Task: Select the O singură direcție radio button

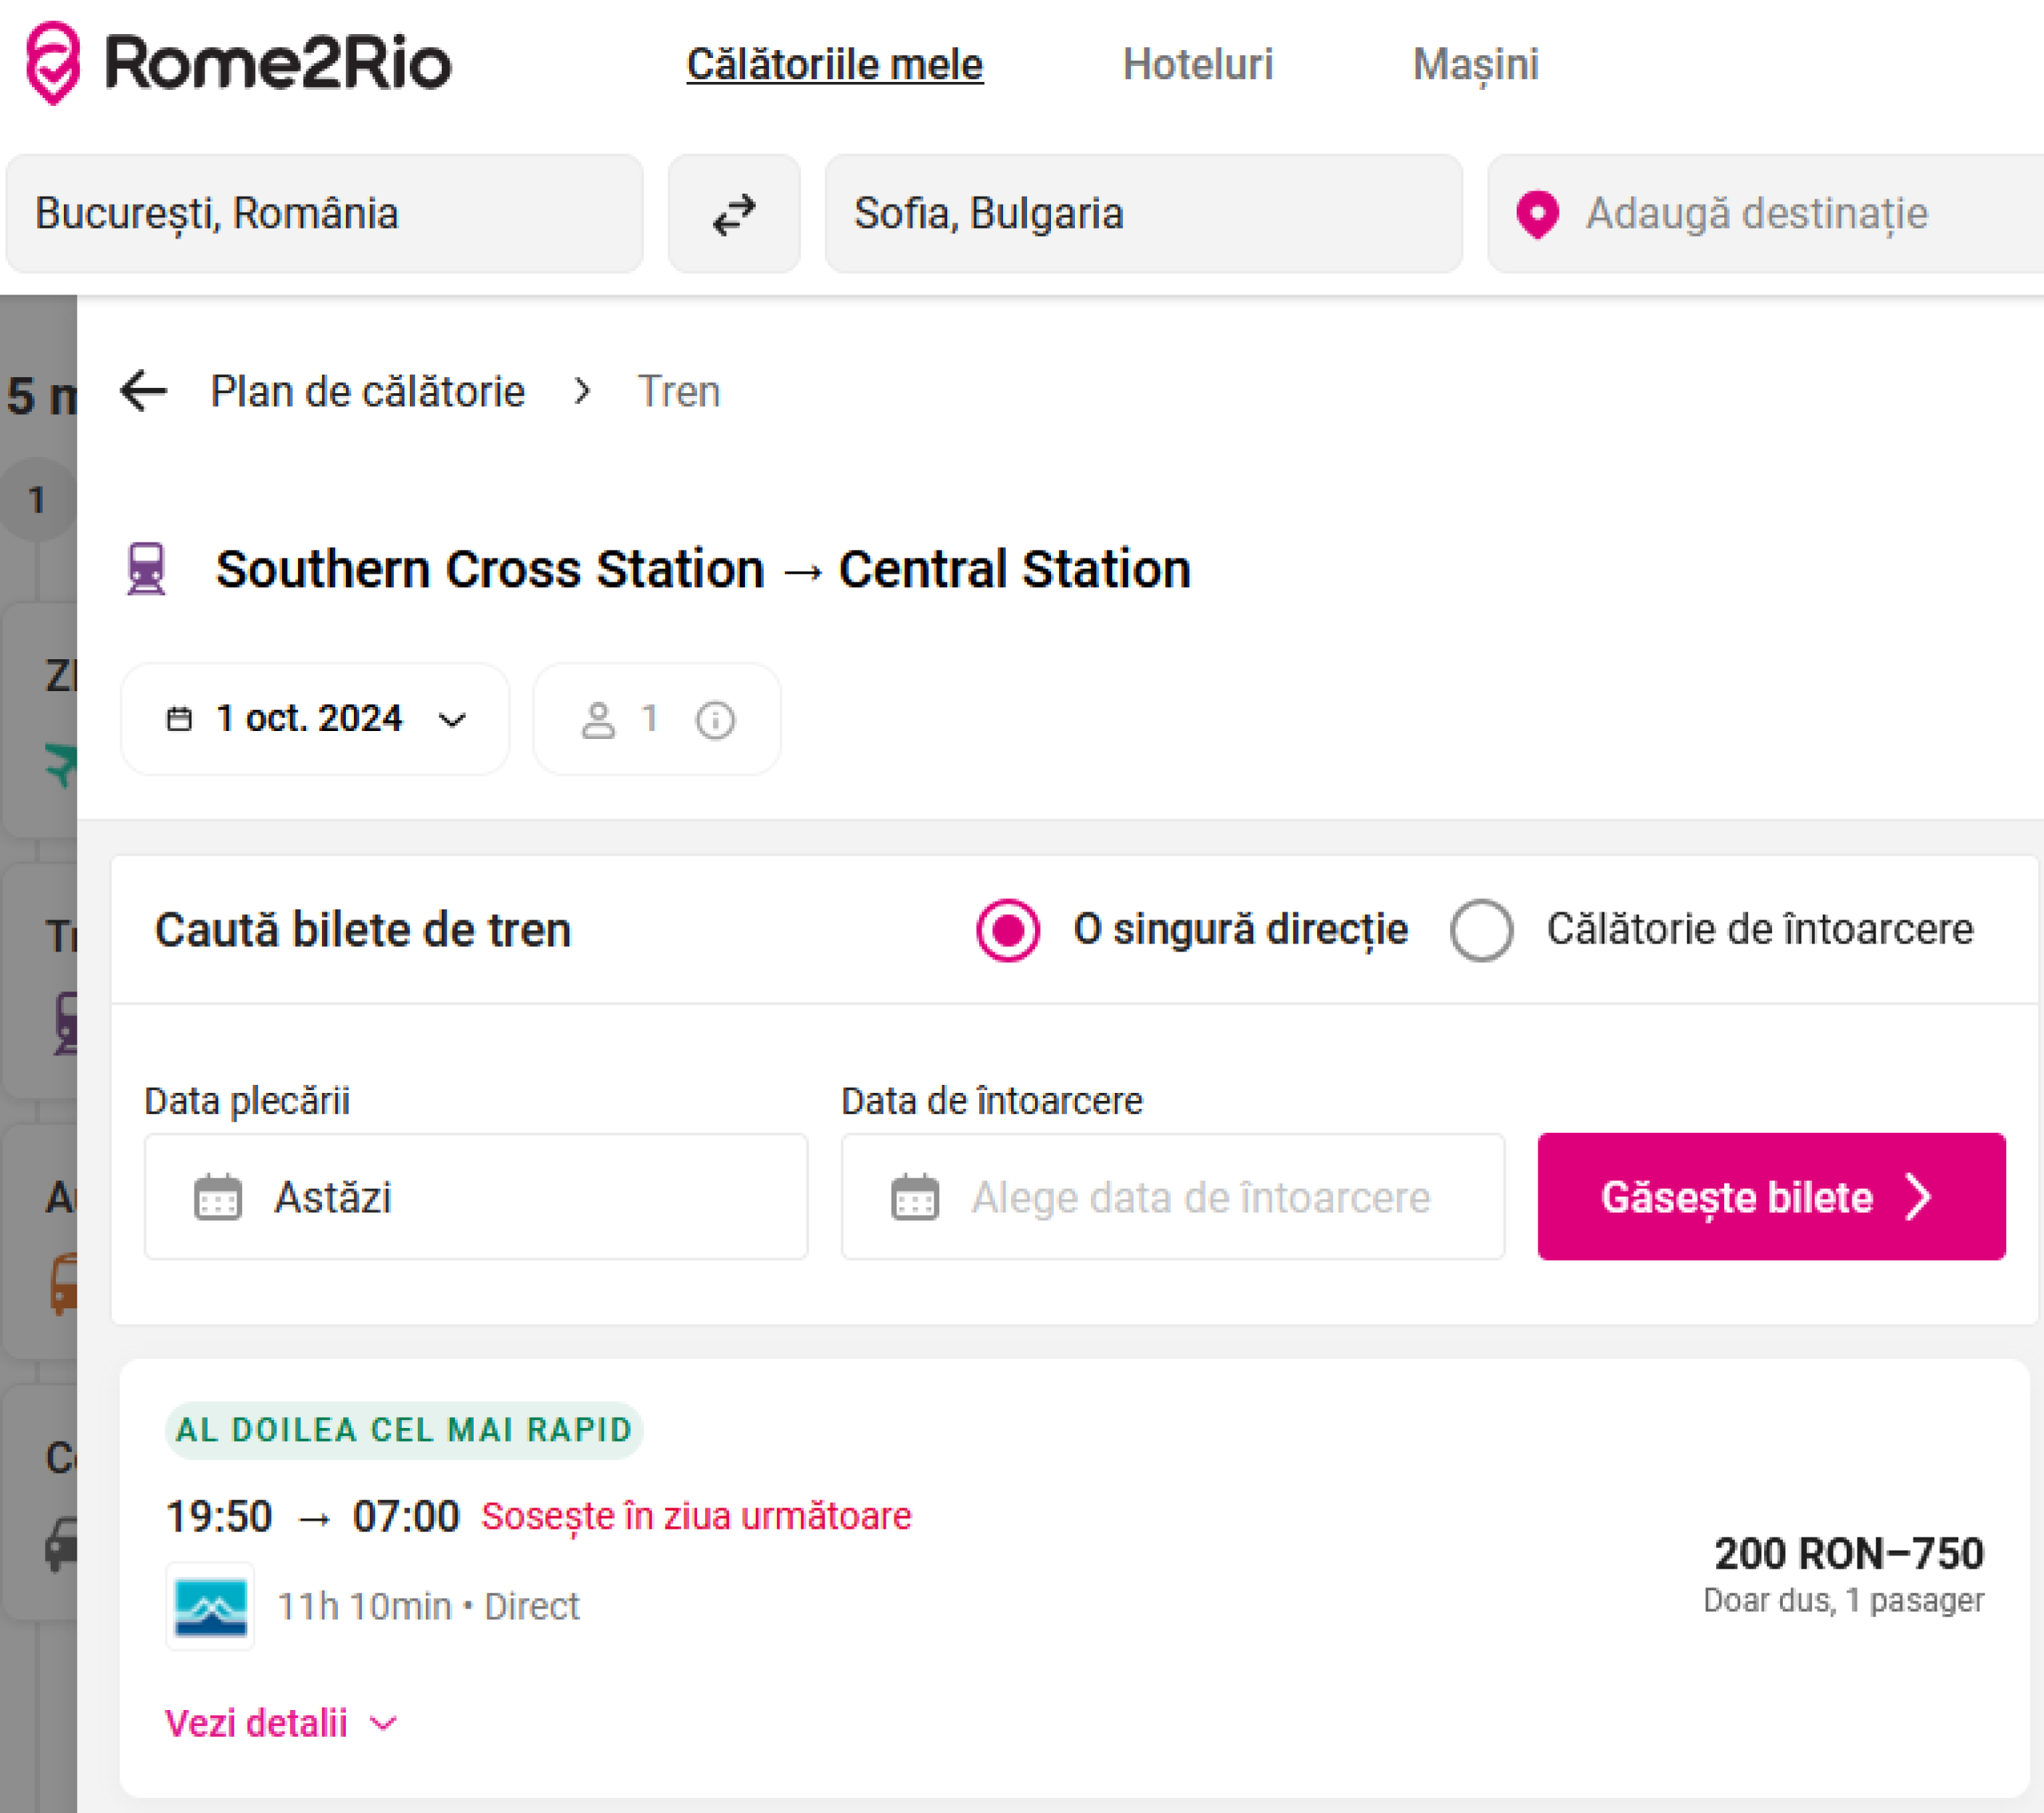Action: [x=1008, y=930]
